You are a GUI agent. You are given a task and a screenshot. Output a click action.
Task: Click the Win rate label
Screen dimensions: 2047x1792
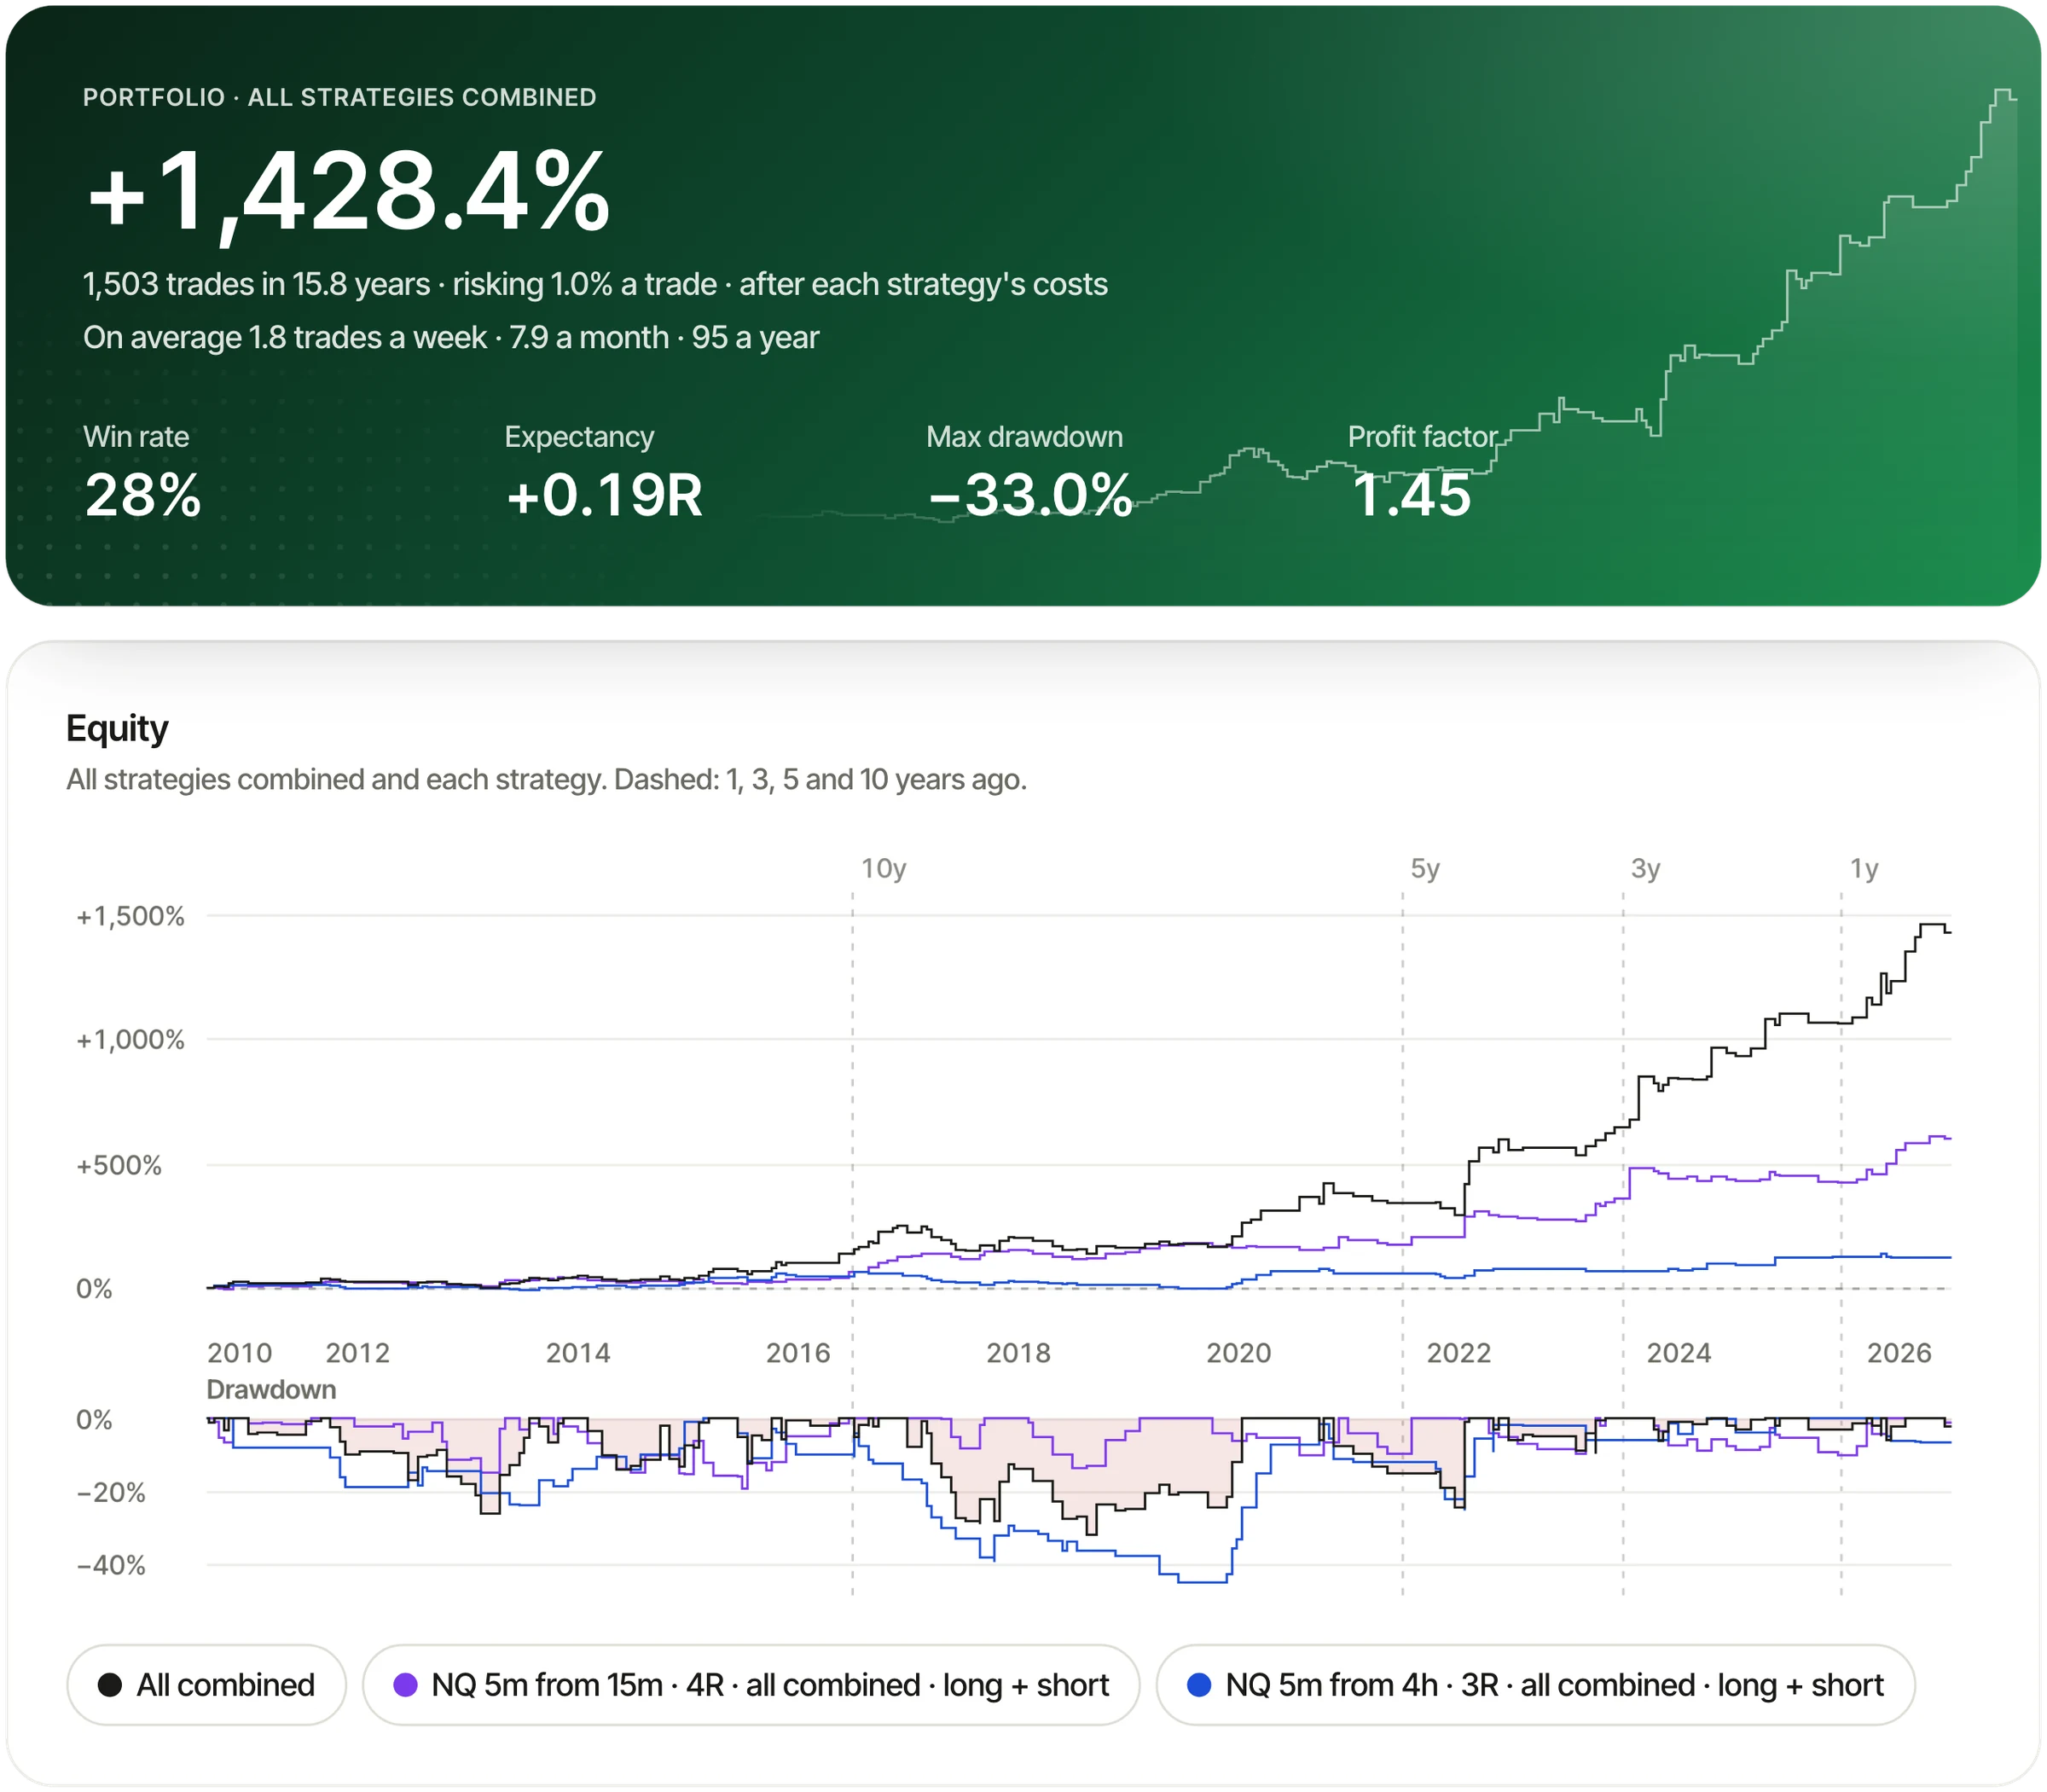[136, 437]
